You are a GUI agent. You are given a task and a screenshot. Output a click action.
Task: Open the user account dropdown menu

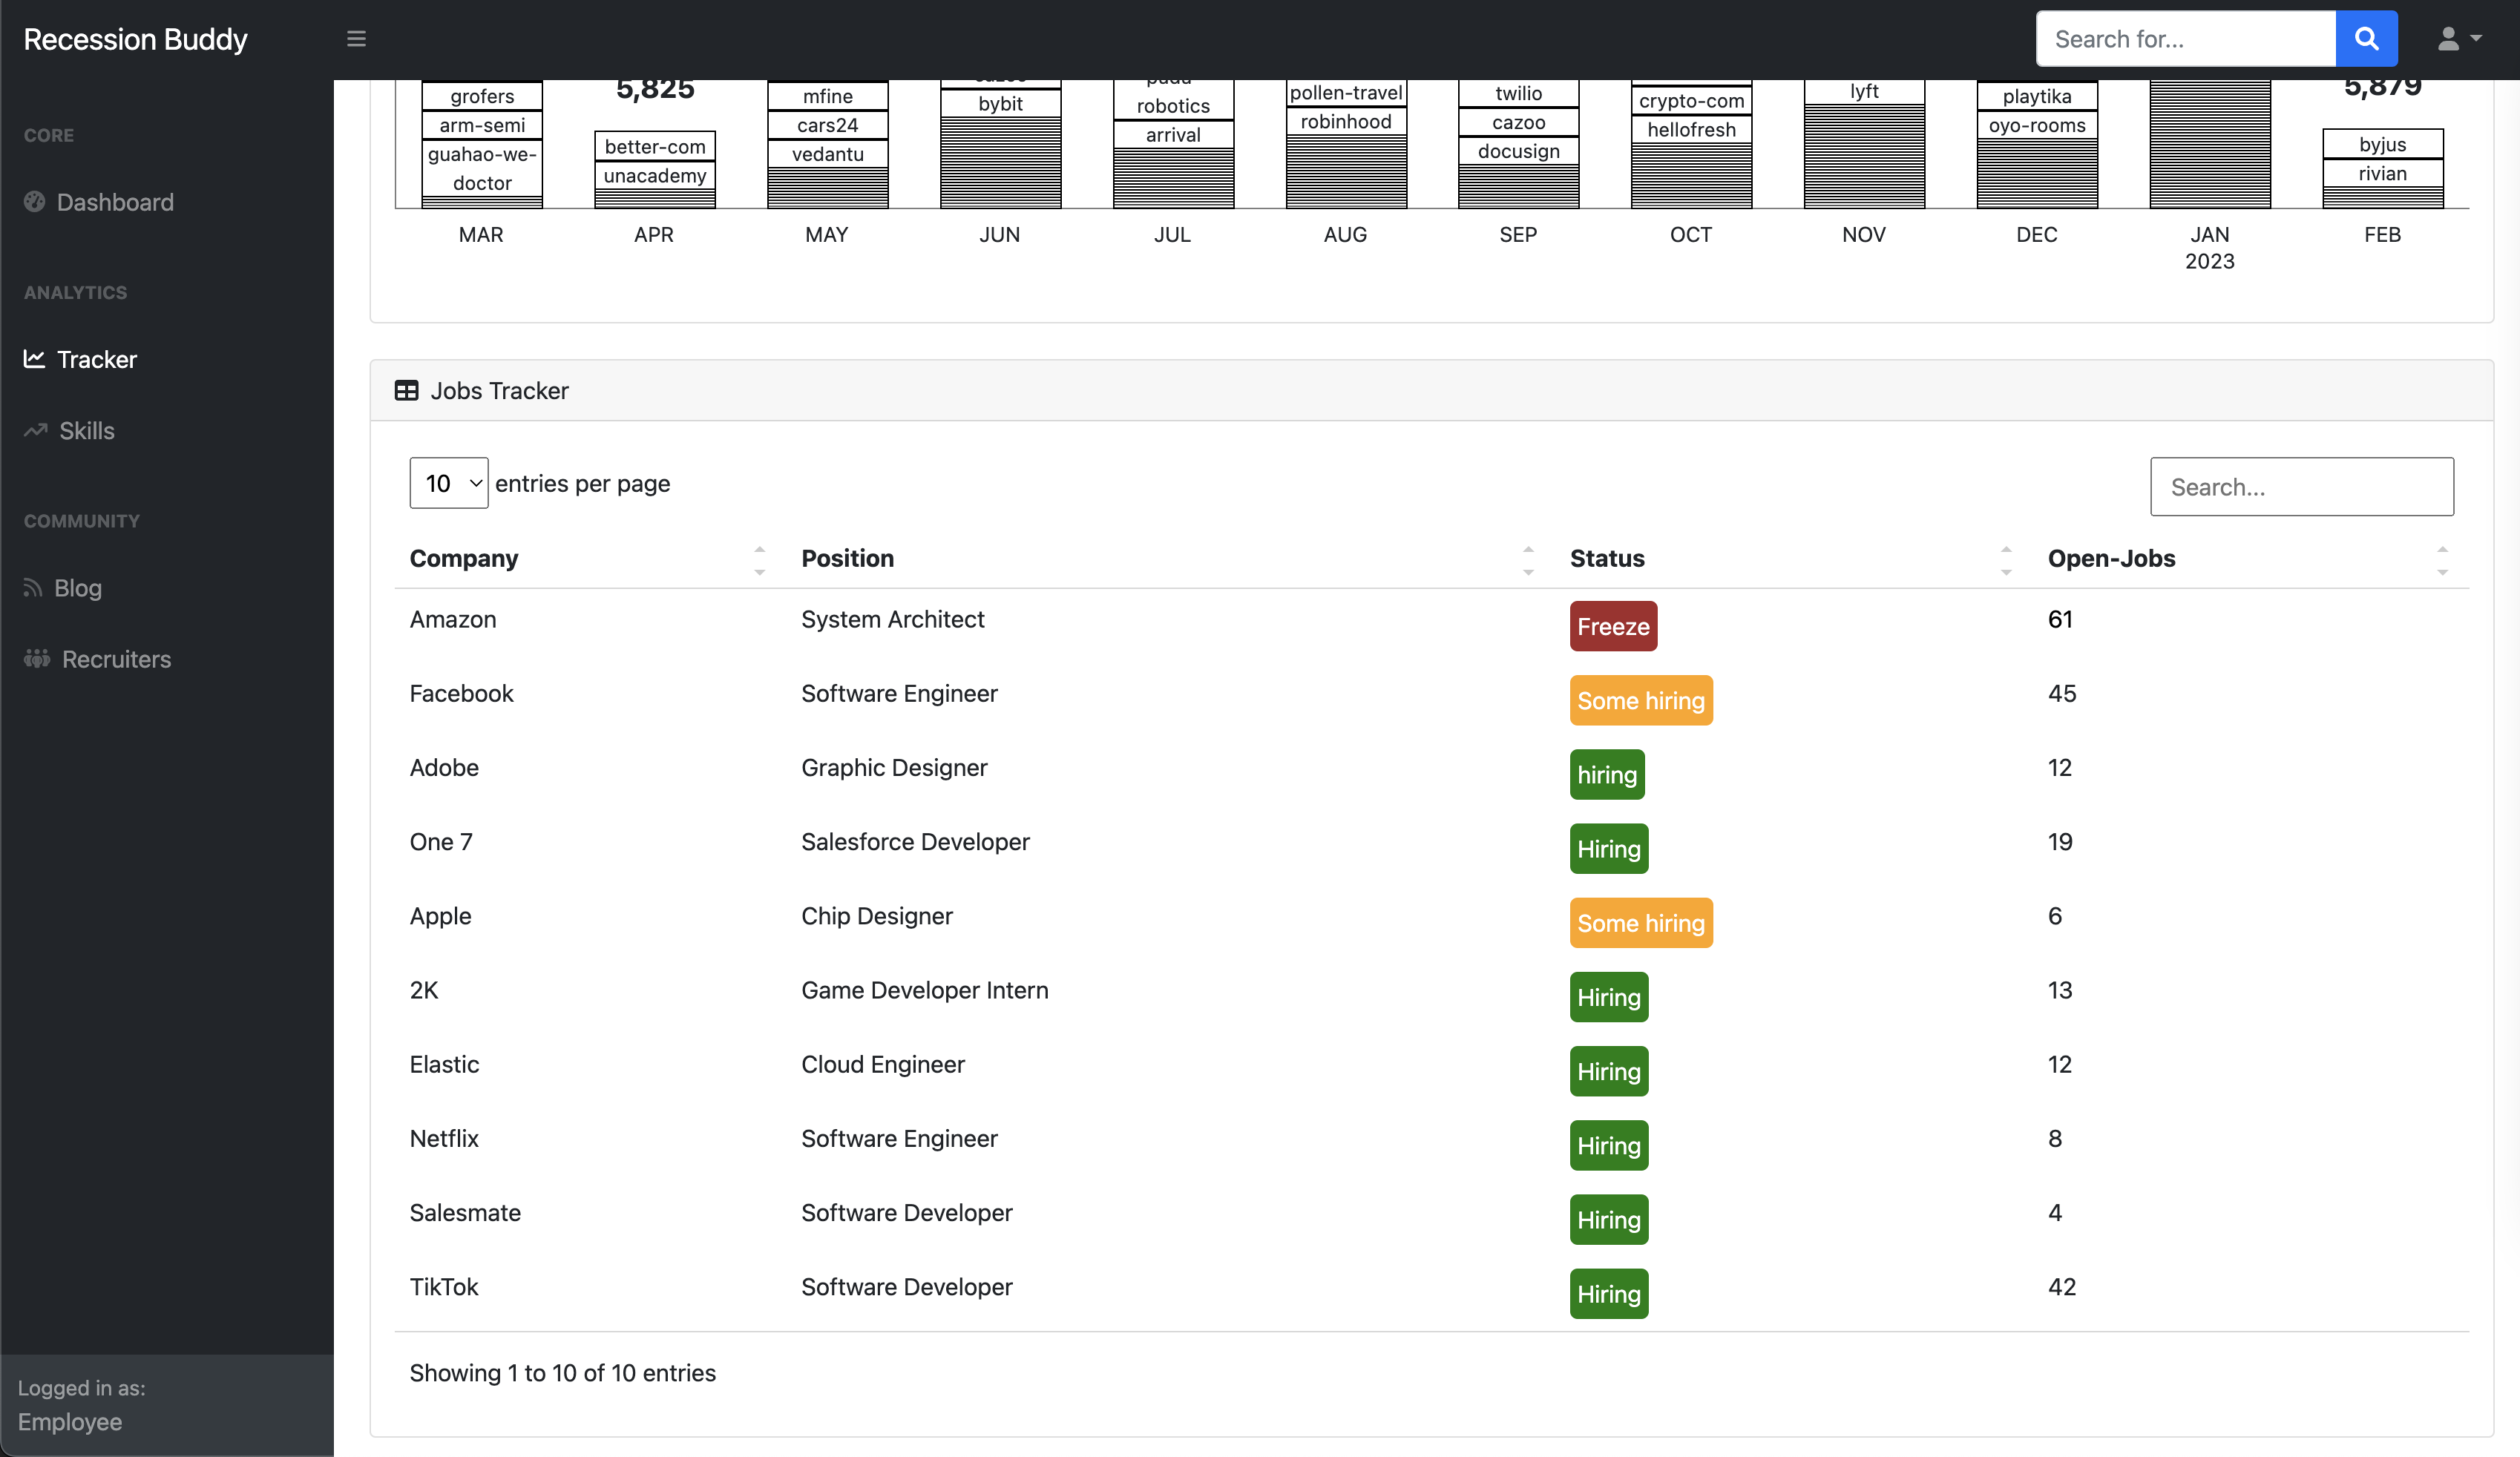pyautogui.click(x=2458, y=39)
